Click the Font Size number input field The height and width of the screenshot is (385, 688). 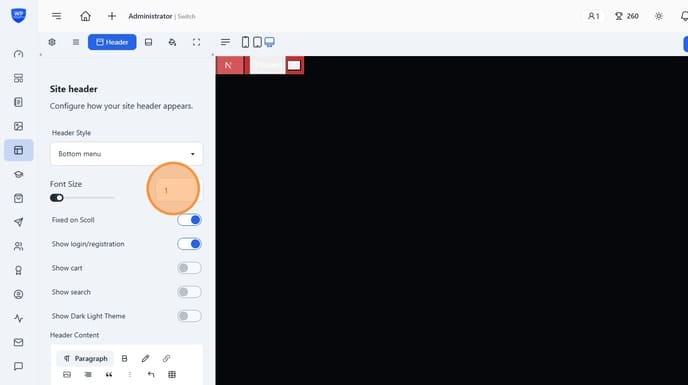(x=176, y=191)
